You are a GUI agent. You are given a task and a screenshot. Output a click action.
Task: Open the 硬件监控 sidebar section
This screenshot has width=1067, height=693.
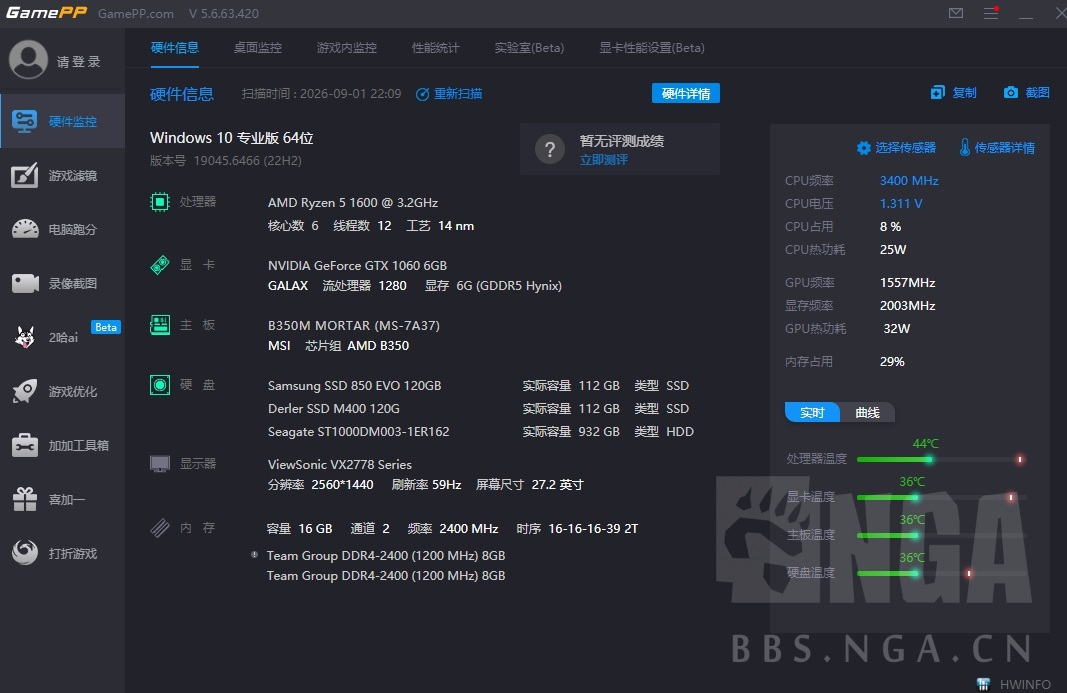click(x=63, y=121)
